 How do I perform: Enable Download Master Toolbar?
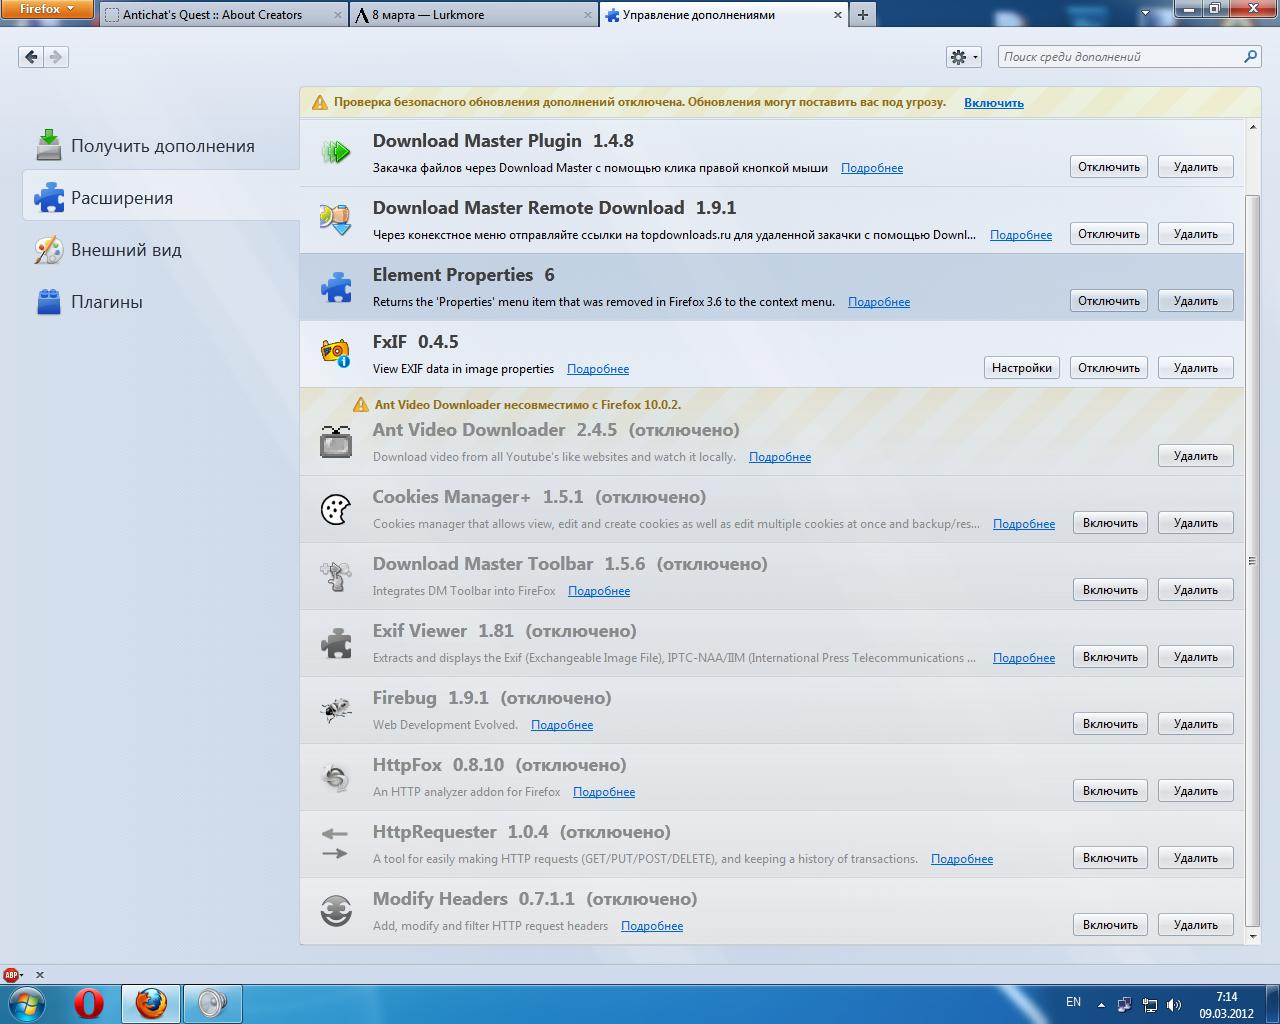pos(1110,590)
